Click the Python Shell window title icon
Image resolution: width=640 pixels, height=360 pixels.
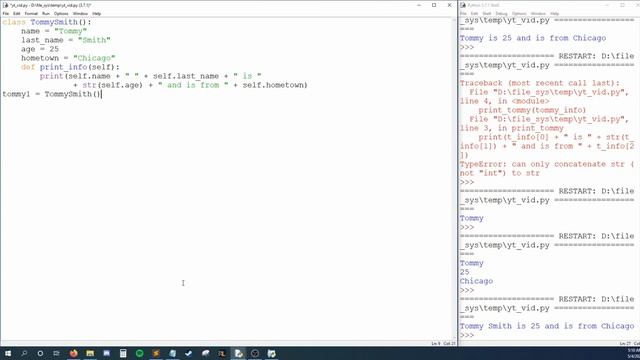click(x=463, y=5)
